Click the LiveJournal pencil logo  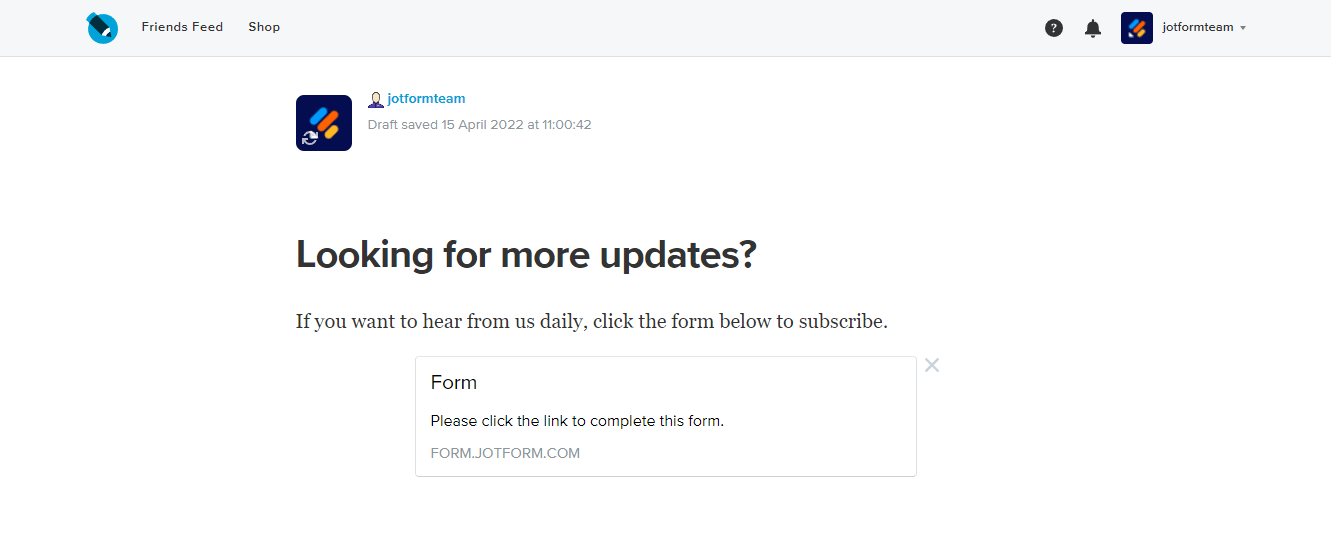click(102, 28)
